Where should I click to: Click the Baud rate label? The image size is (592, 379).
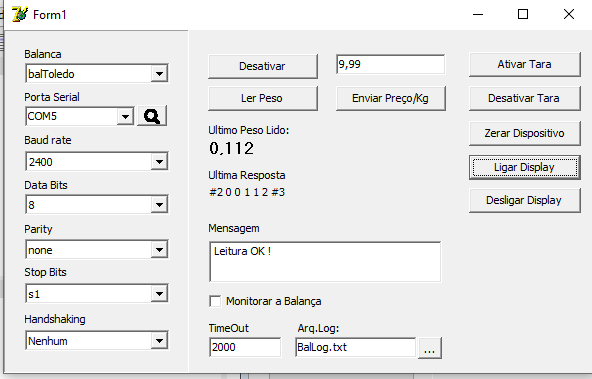click(48, 140)
